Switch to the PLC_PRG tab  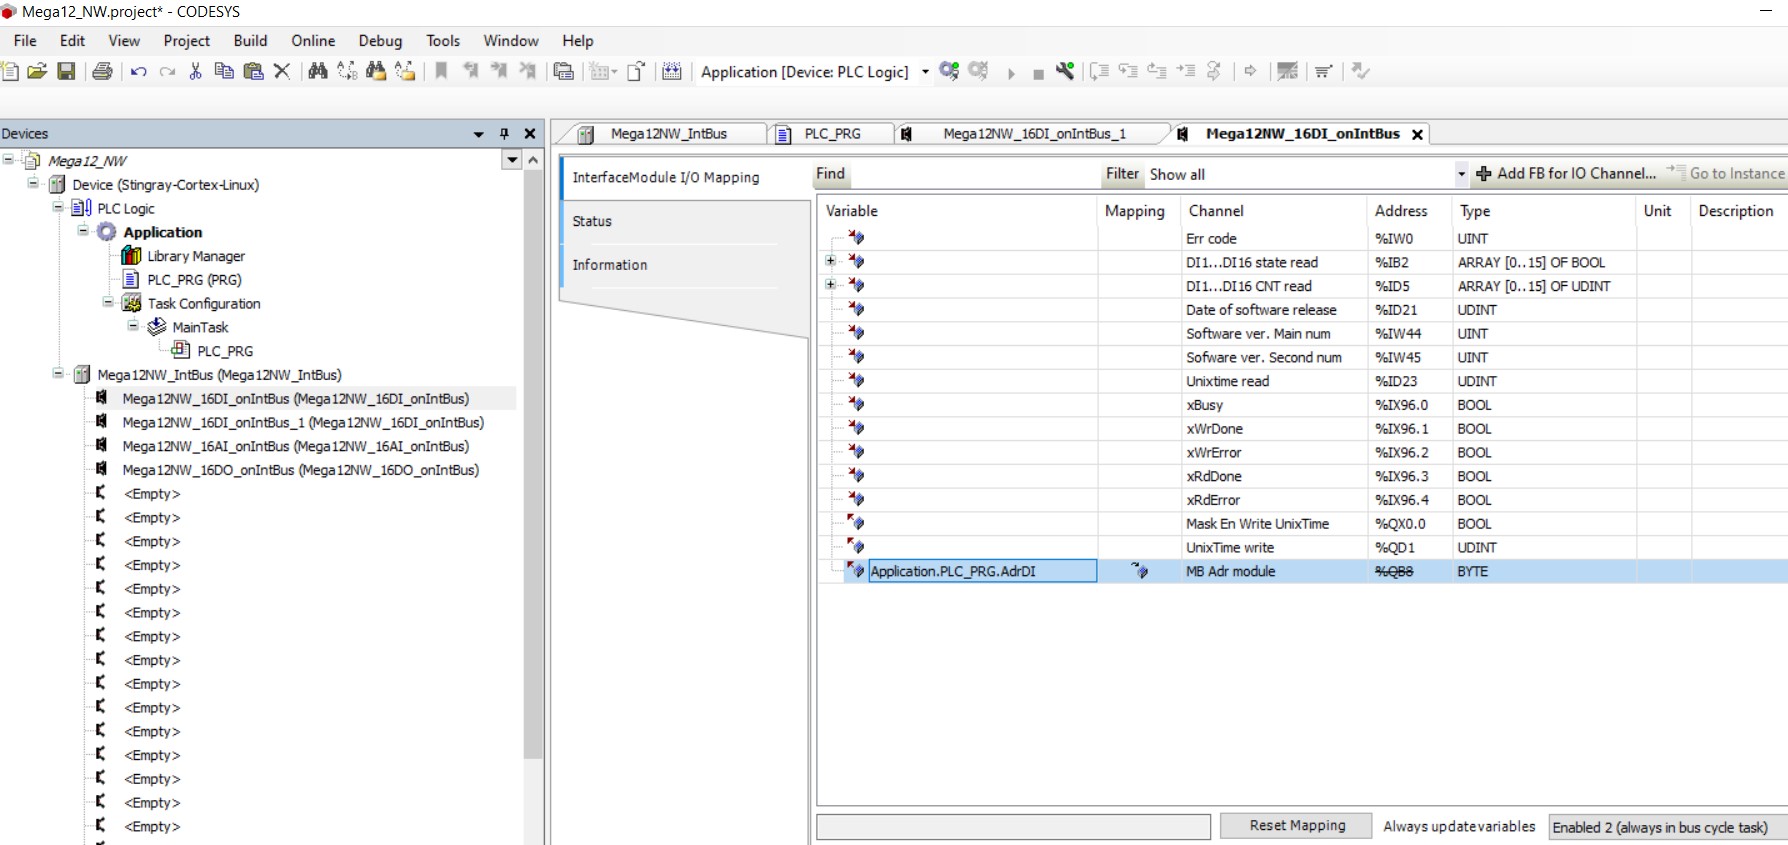832,134
